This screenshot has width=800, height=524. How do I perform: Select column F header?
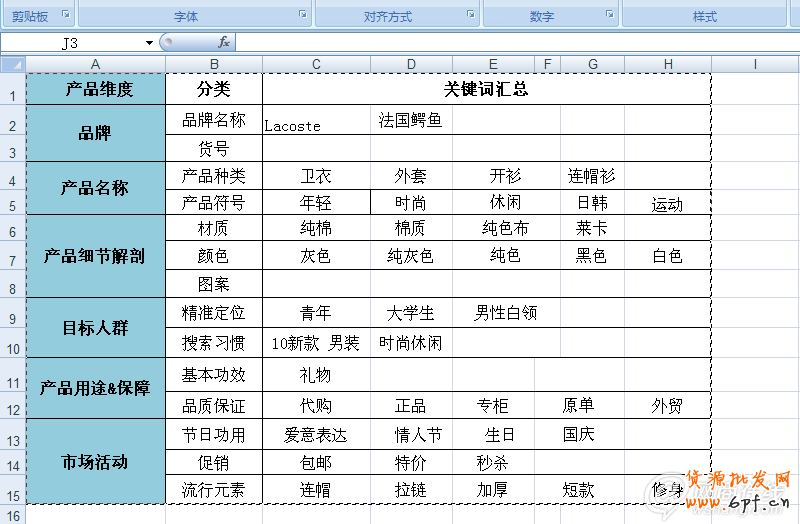tap(547, 64)
